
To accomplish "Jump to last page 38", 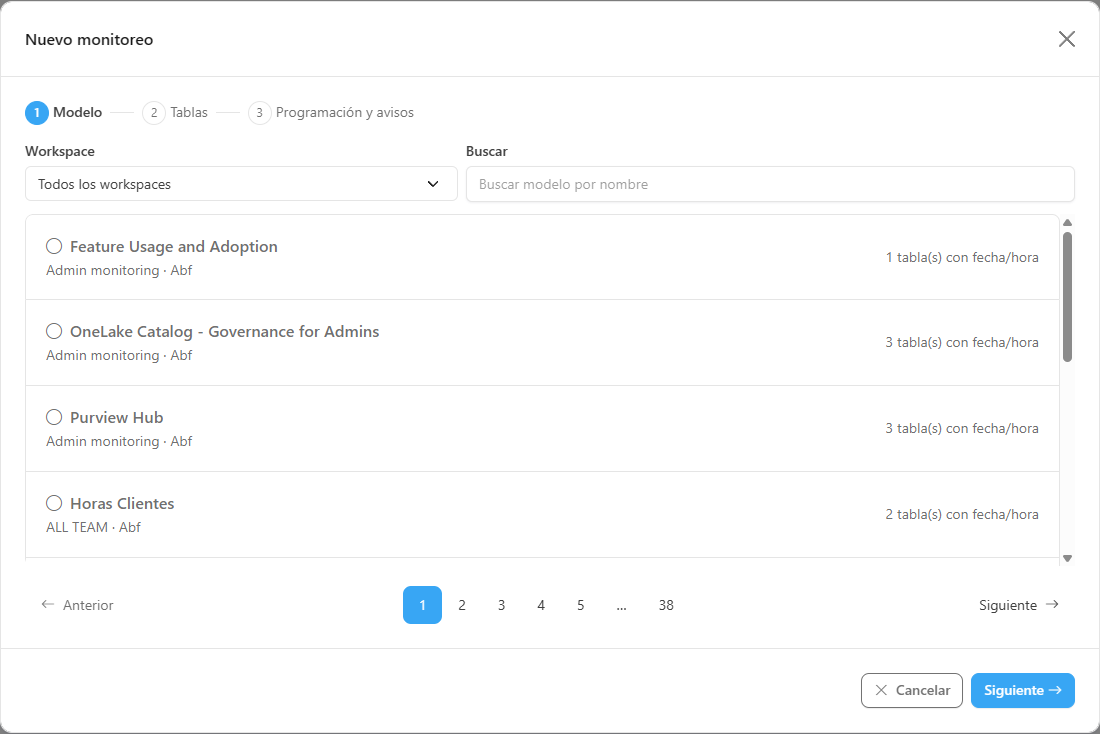I will coord(666,605).
